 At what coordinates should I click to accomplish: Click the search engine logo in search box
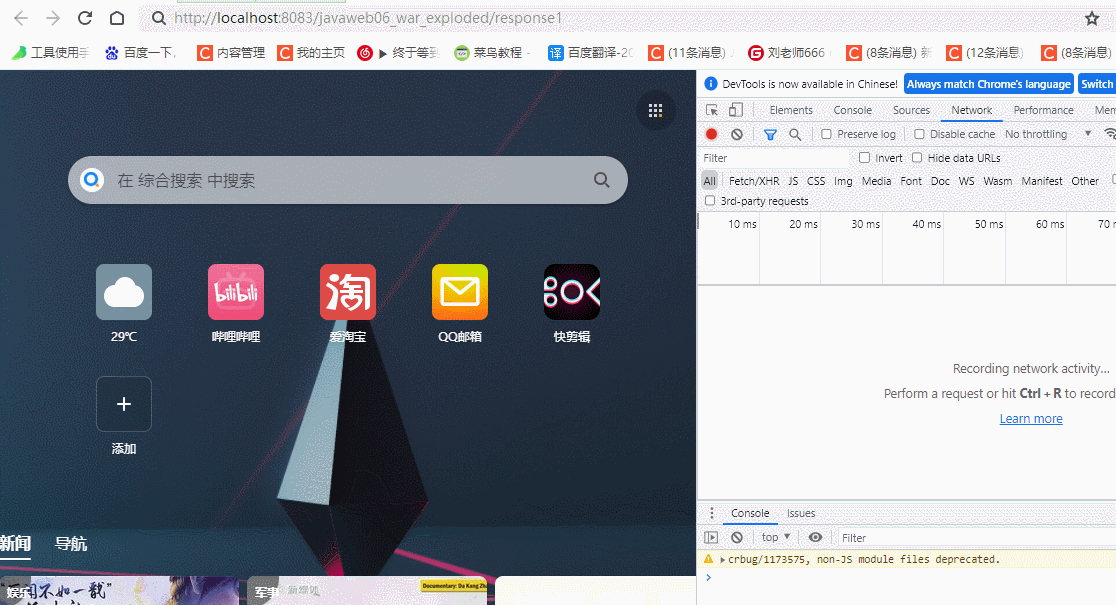pos(92,179)
